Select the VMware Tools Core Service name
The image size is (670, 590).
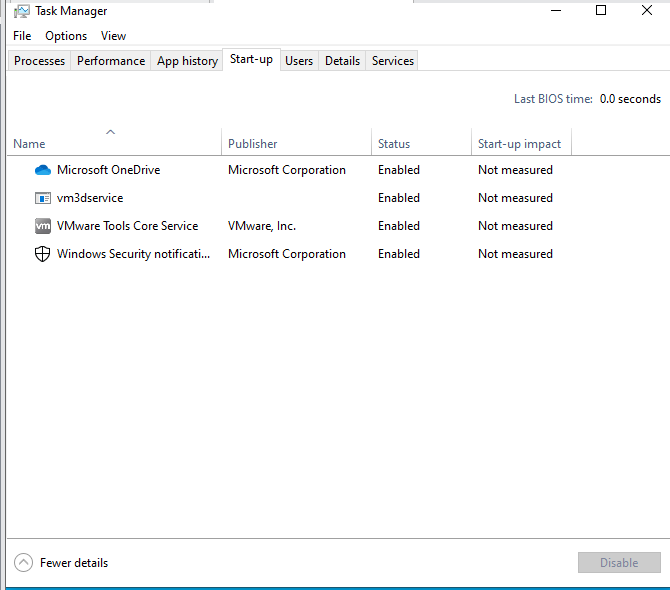[x=127, y=226]
